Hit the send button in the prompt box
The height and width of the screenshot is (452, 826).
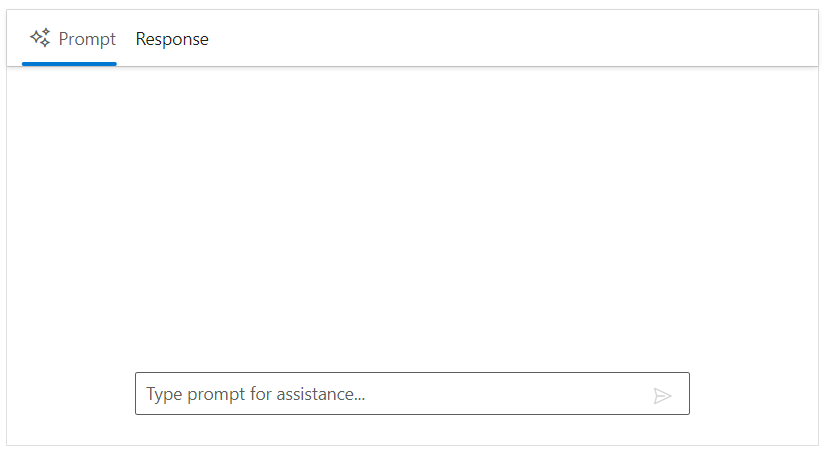[x=662, y=395]
